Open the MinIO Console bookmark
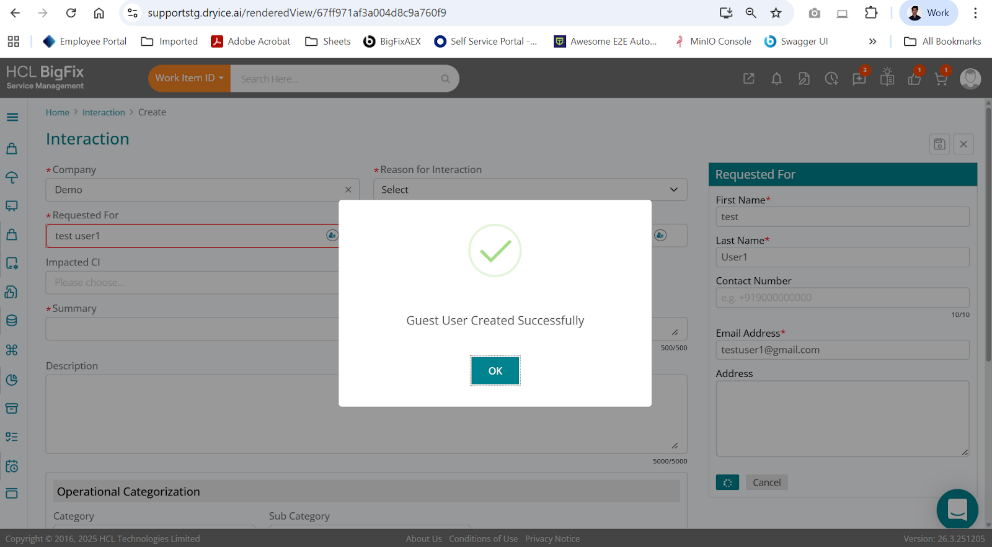 pos(712,41)
